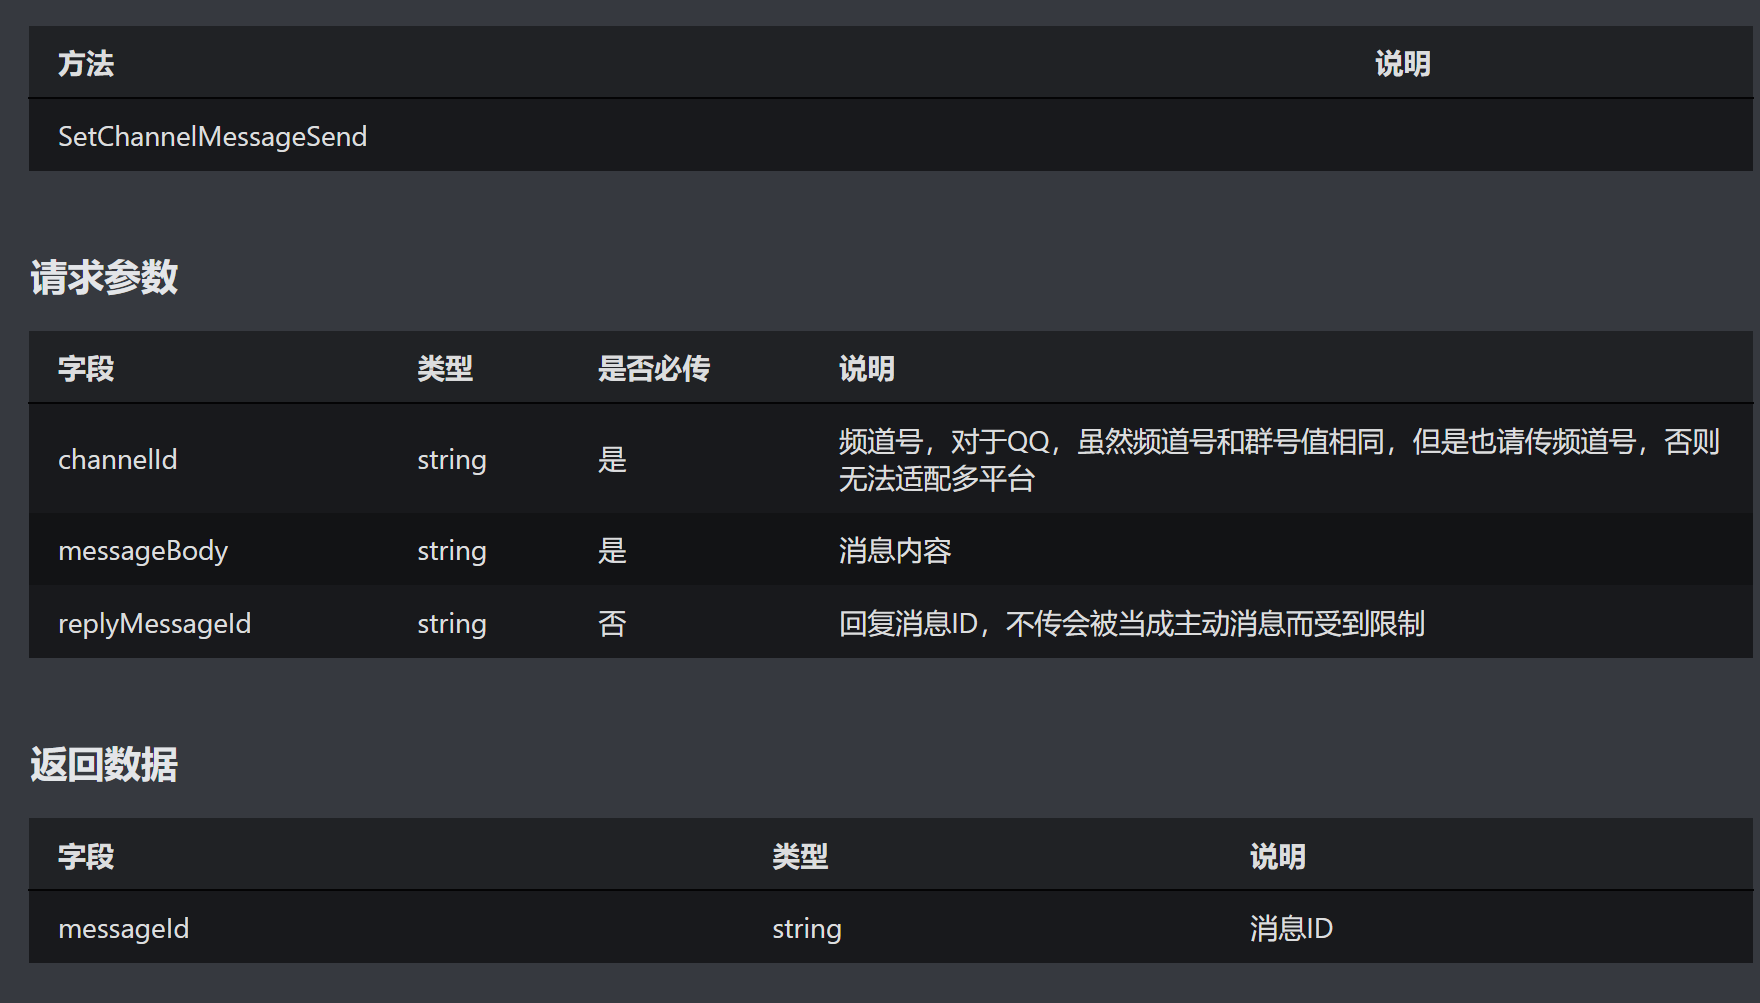Click the 消息内容 description cell

pyautogui.click(x=894, y=551)
